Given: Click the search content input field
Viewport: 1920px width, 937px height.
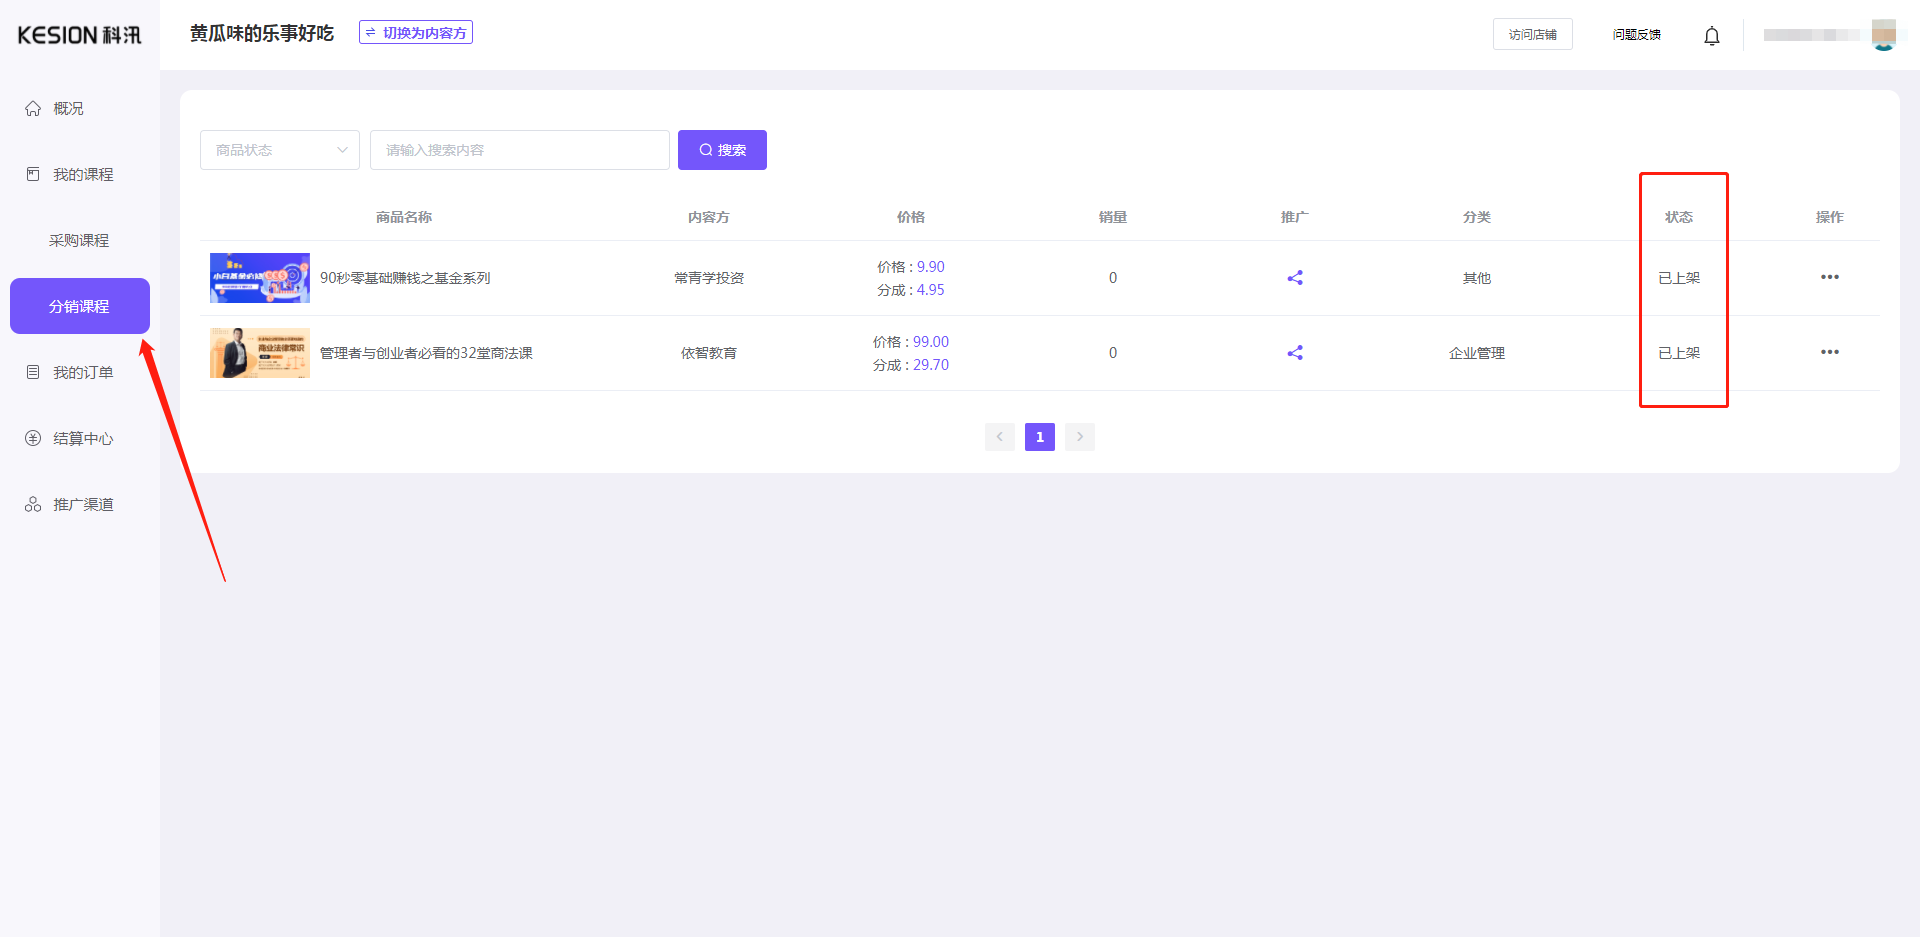Looking at the screenshot, I should pos(519,150).
